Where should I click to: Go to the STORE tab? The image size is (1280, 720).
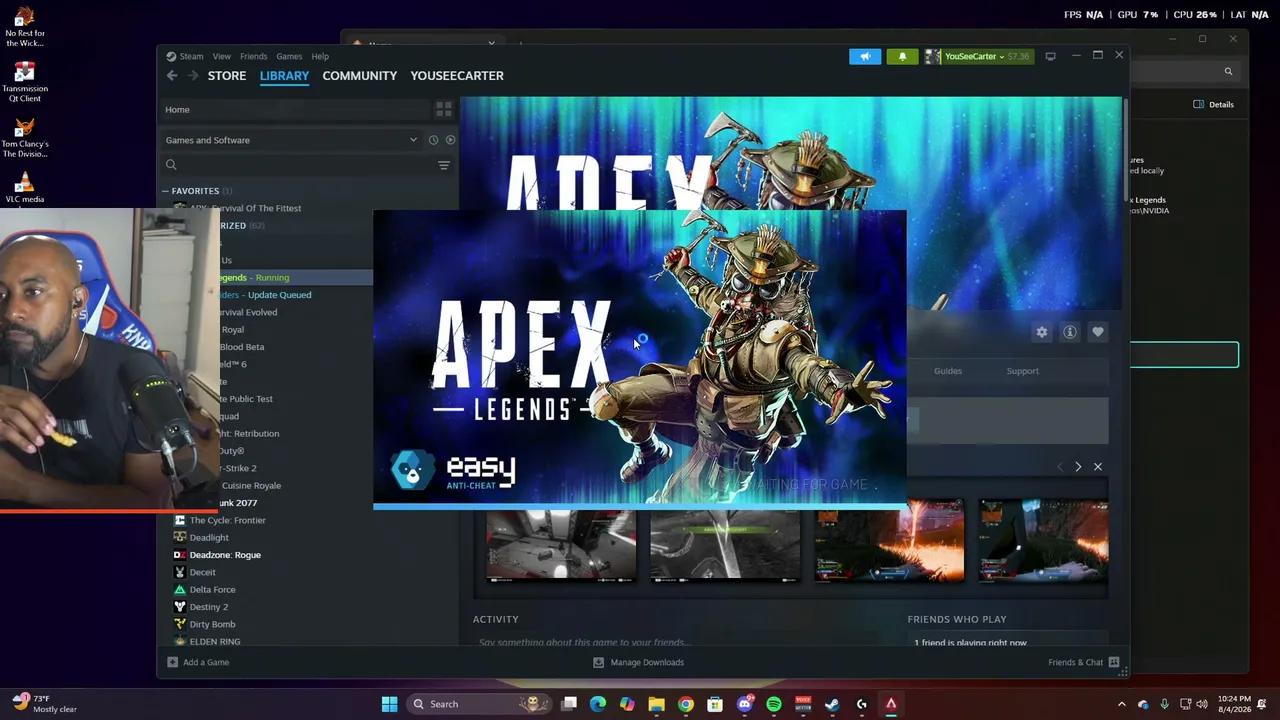[x=227, y=76]
